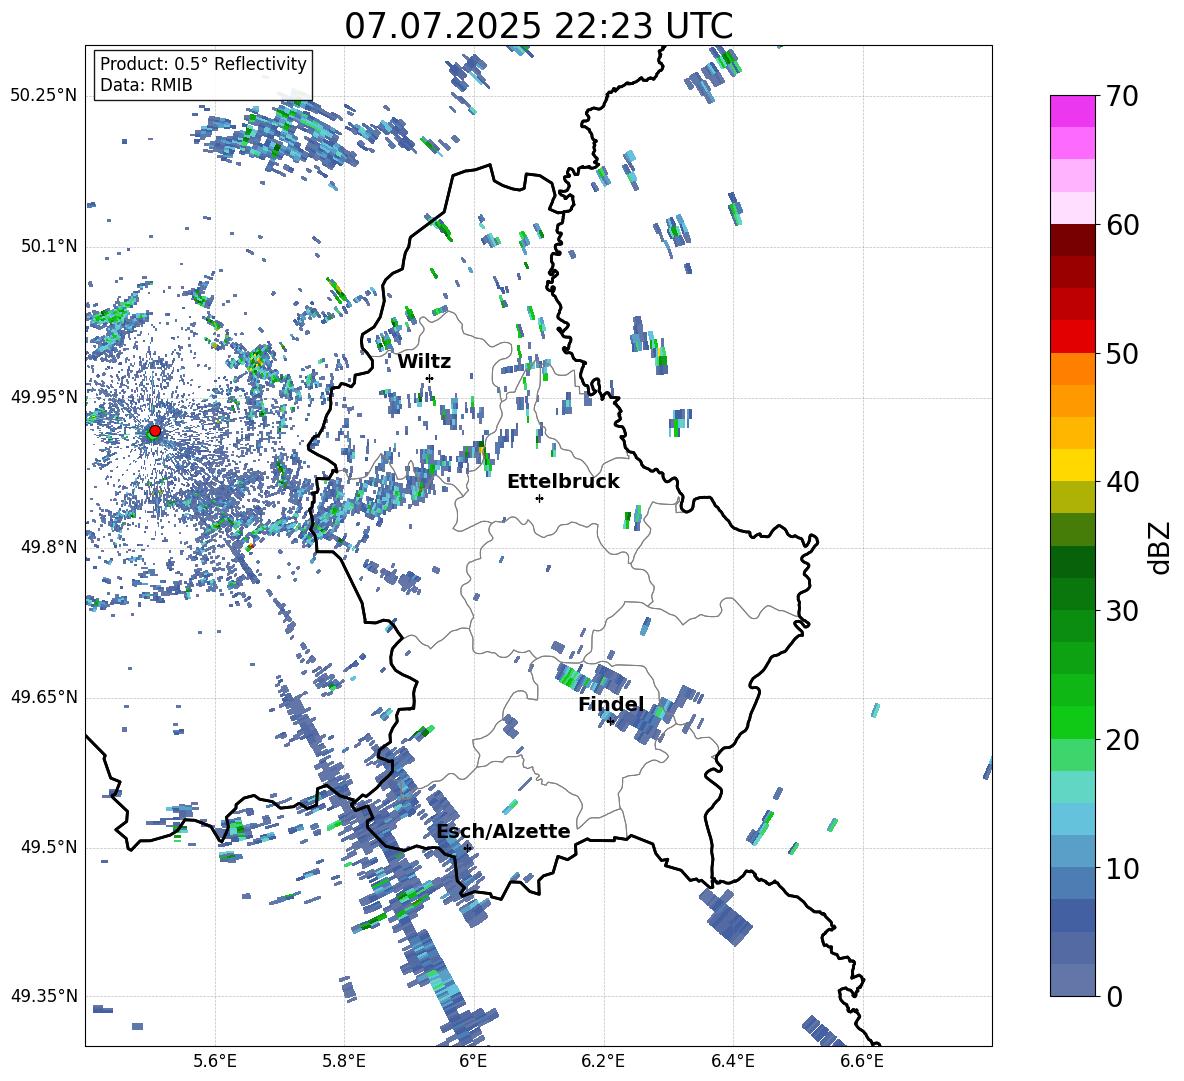Image resolution: width=1184 pixels, height=1081 pixels.
Task: Click the yellow 40 dBZ colorbar swatch
Action: pyautogui.click(x=1072, y=465)
